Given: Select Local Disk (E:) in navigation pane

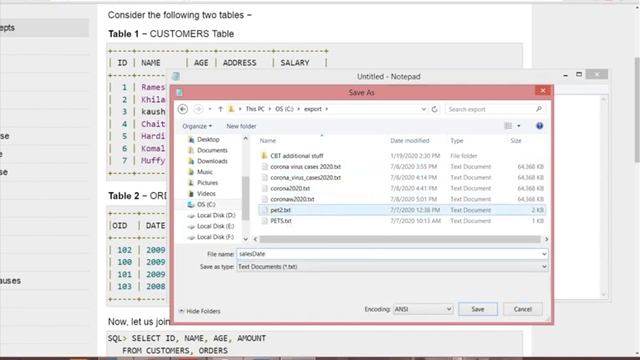Looking at the screenshot, I should tap(216, 226).
